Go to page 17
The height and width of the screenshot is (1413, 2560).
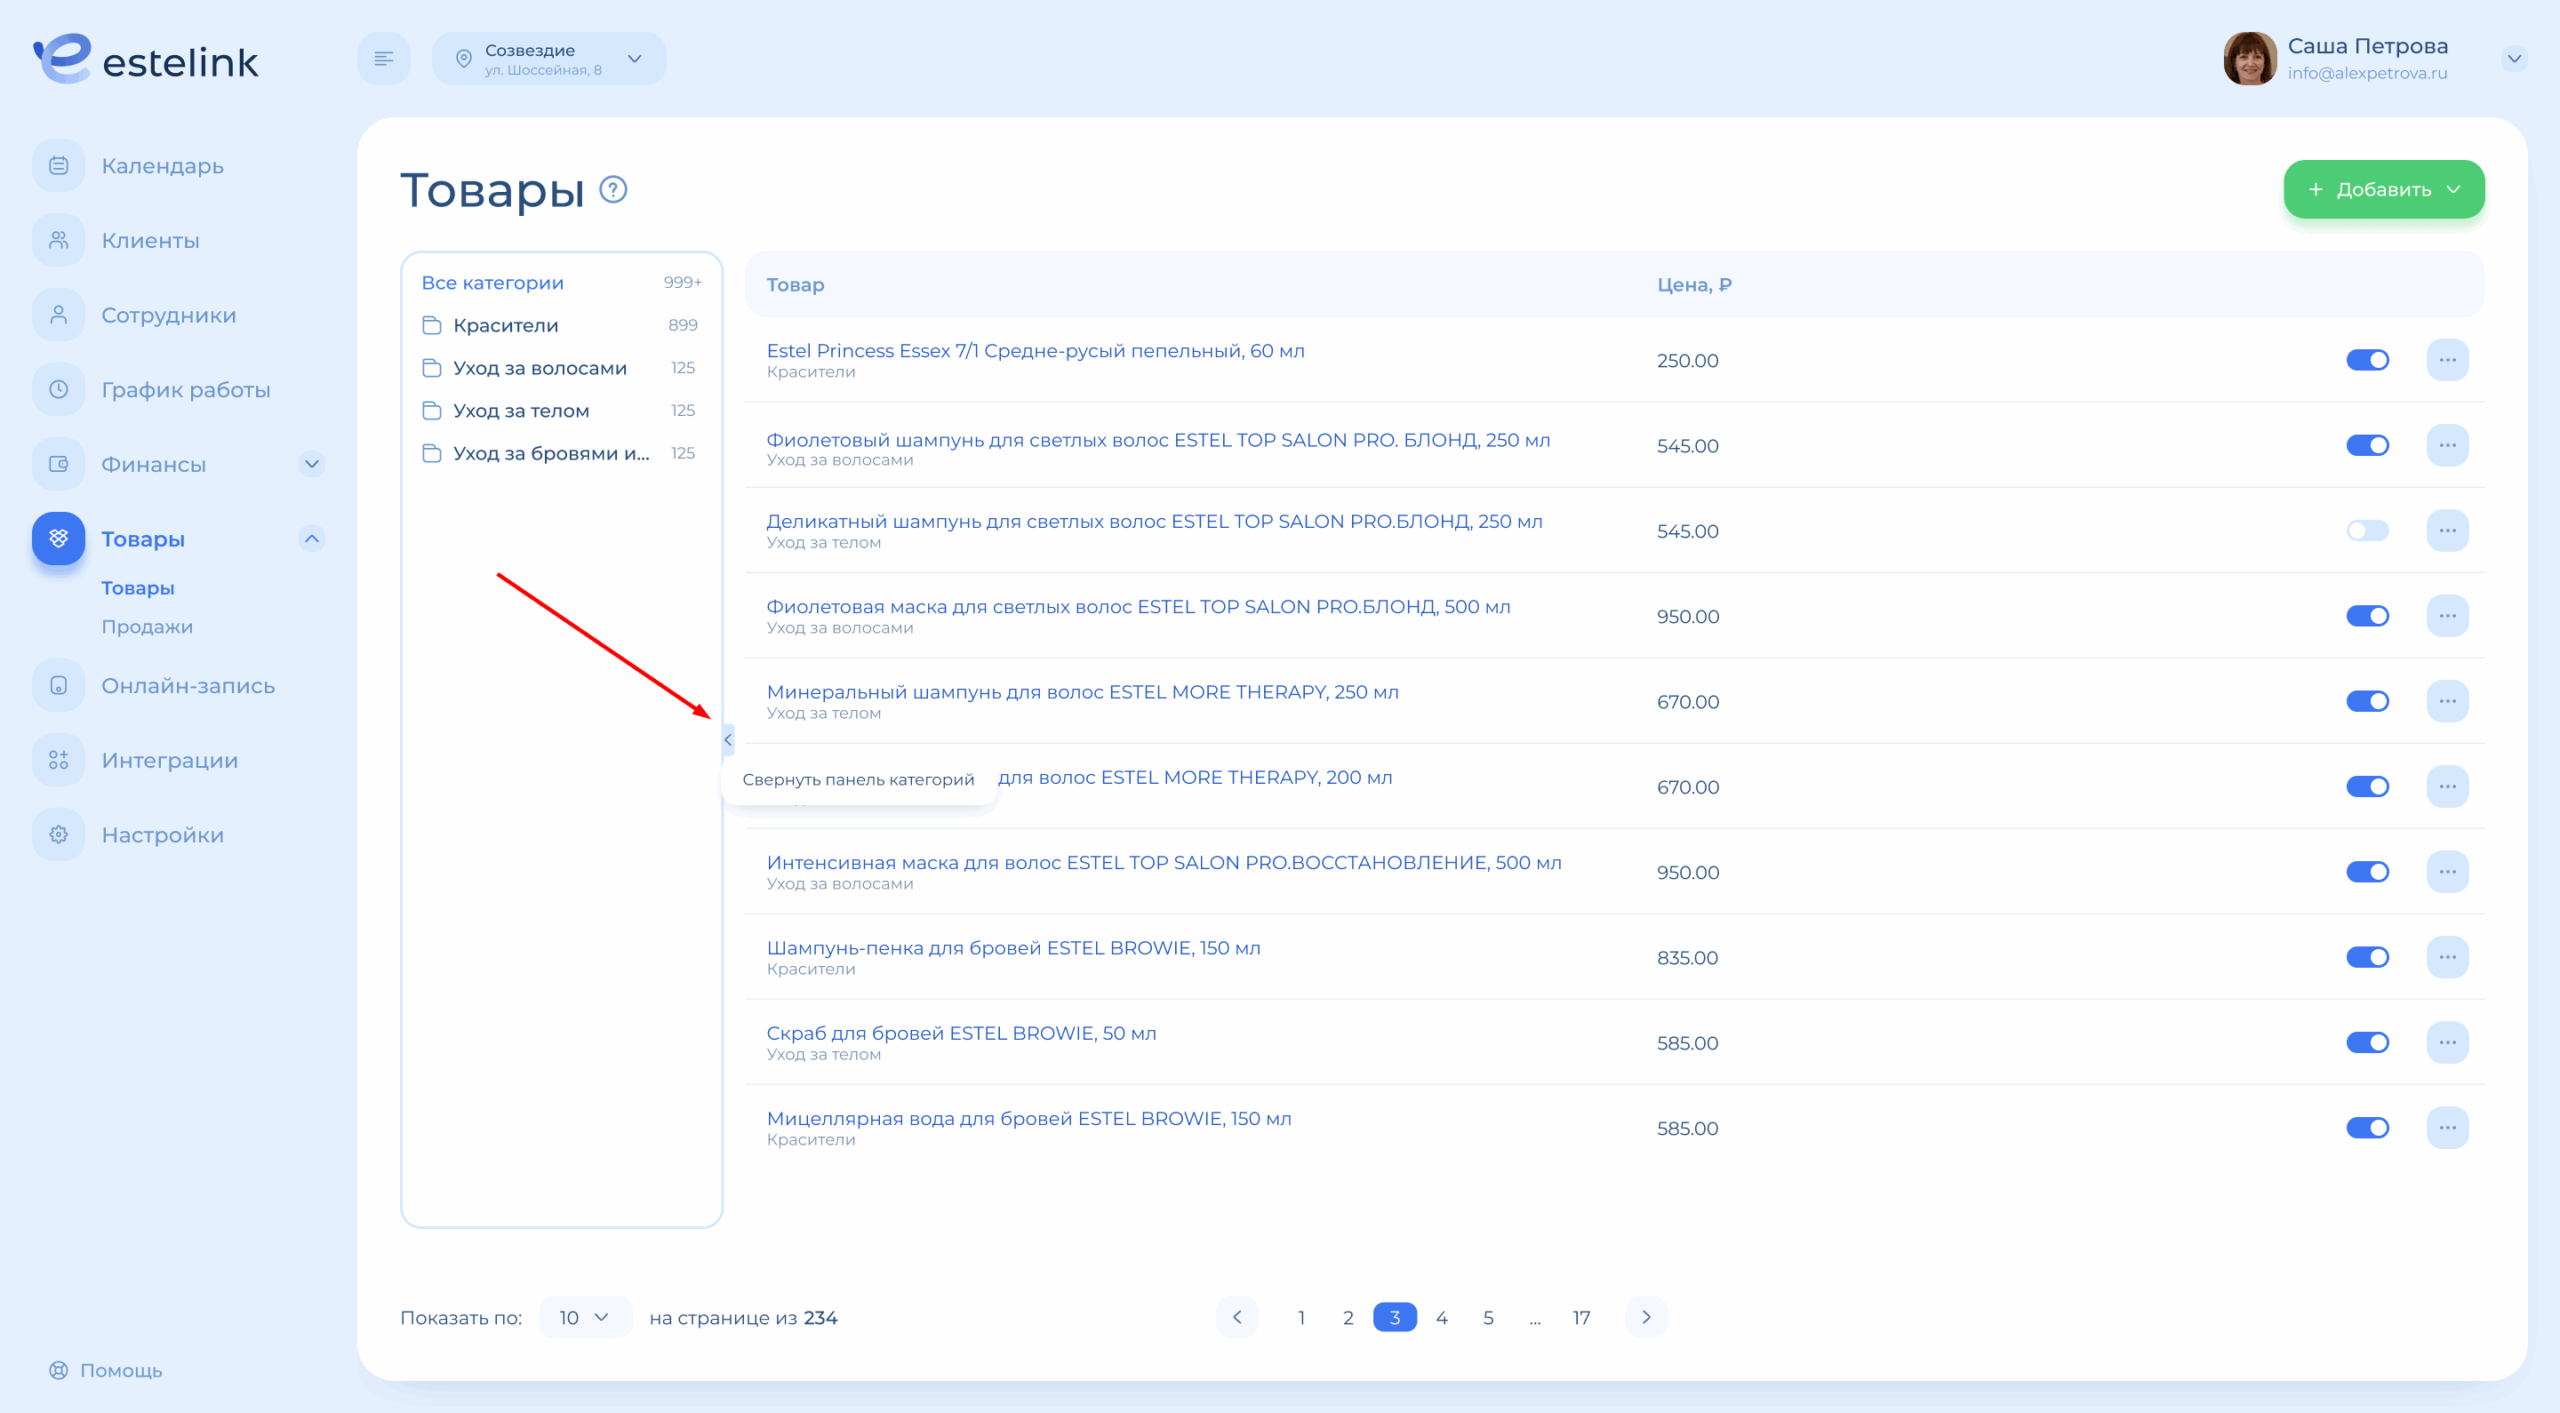click(x=1581, y=1317)
